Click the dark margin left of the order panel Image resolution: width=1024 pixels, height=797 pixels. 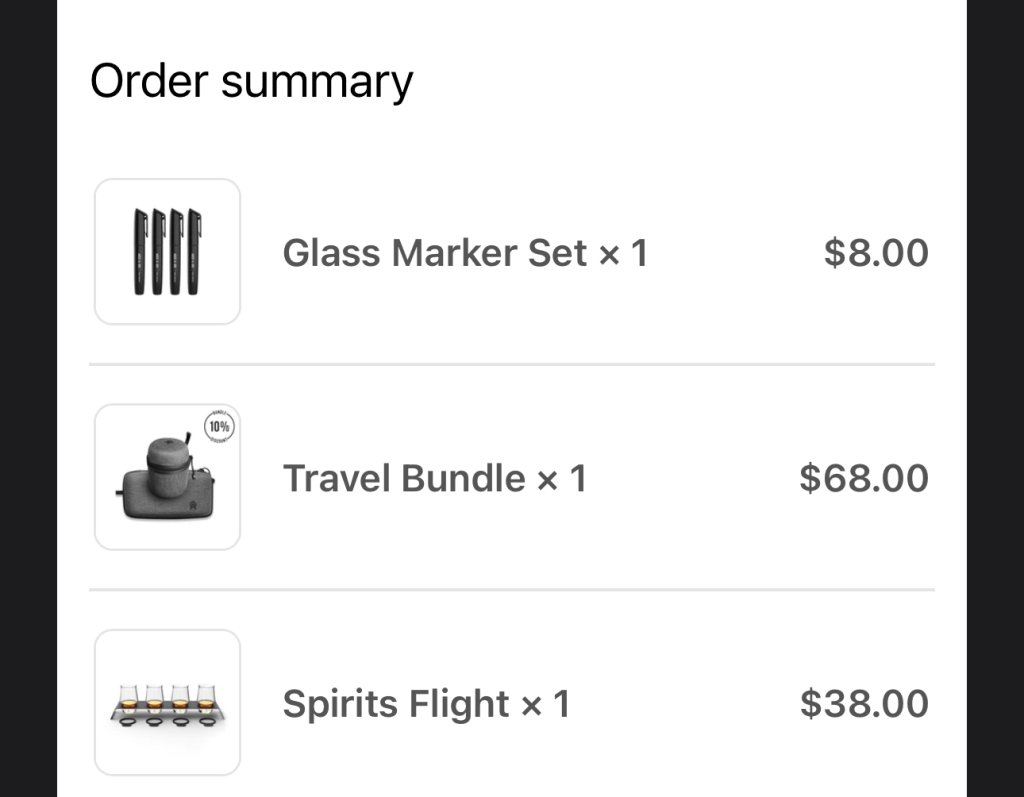28,400
